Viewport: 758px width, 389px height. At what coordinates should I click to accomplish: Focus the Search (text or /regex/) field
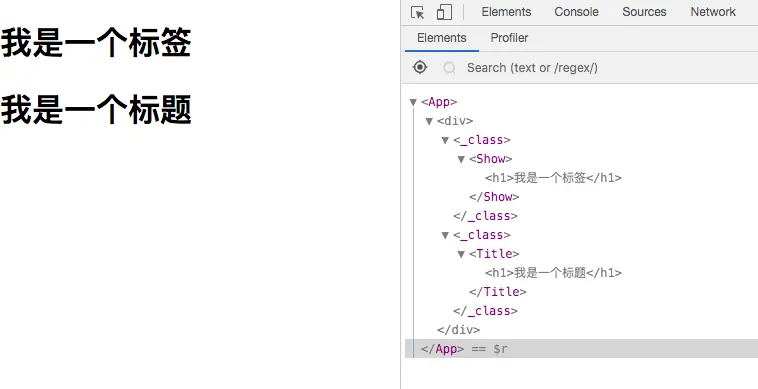532,68
